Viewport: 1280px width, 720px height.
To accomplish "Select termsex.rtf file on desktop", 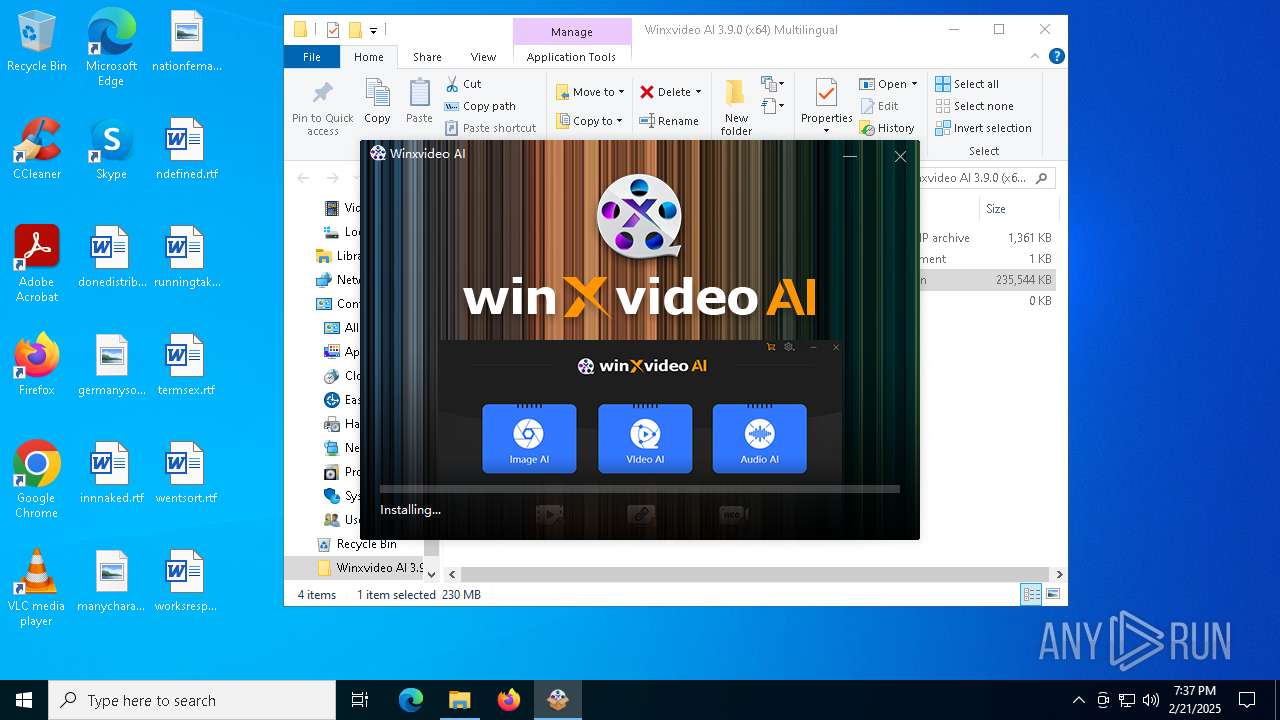I will pyautogui.click(x=186, y=365).
